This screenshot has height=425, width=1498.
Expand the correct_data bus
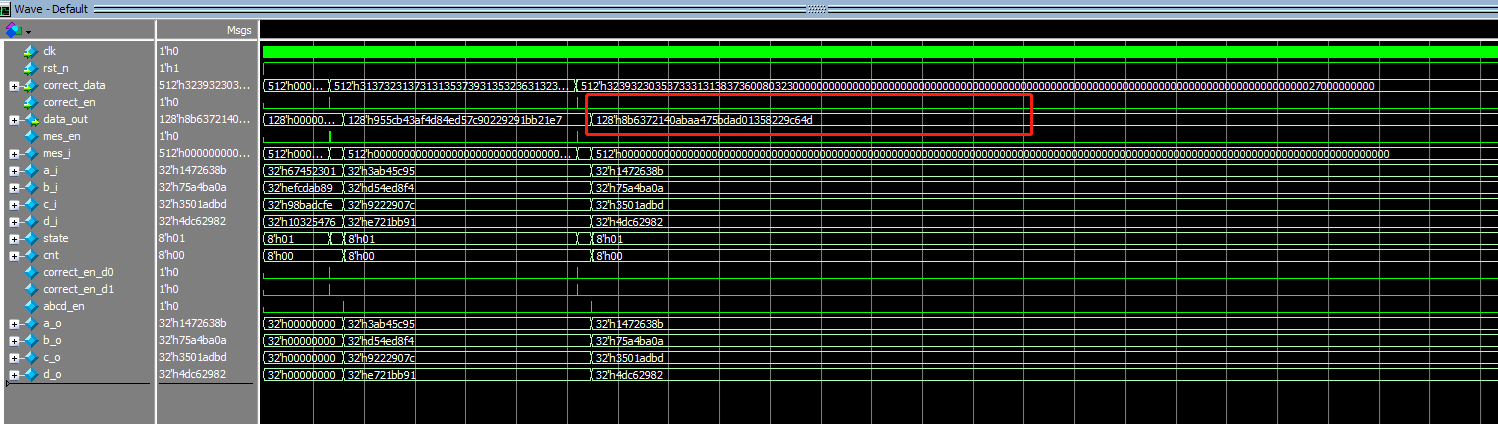pyautogui.click(x=13, y=86)
